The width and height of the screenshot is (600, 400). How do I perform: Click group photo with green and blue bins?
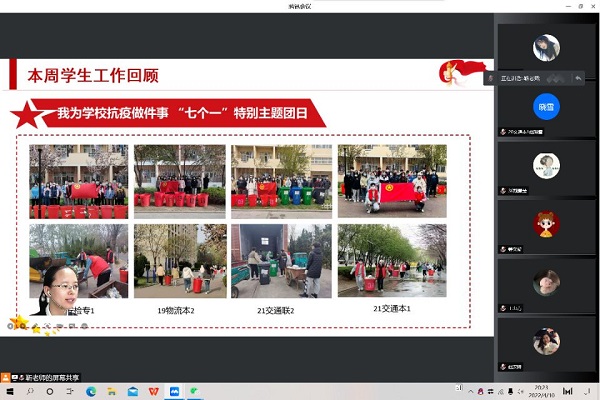(282, 181)
